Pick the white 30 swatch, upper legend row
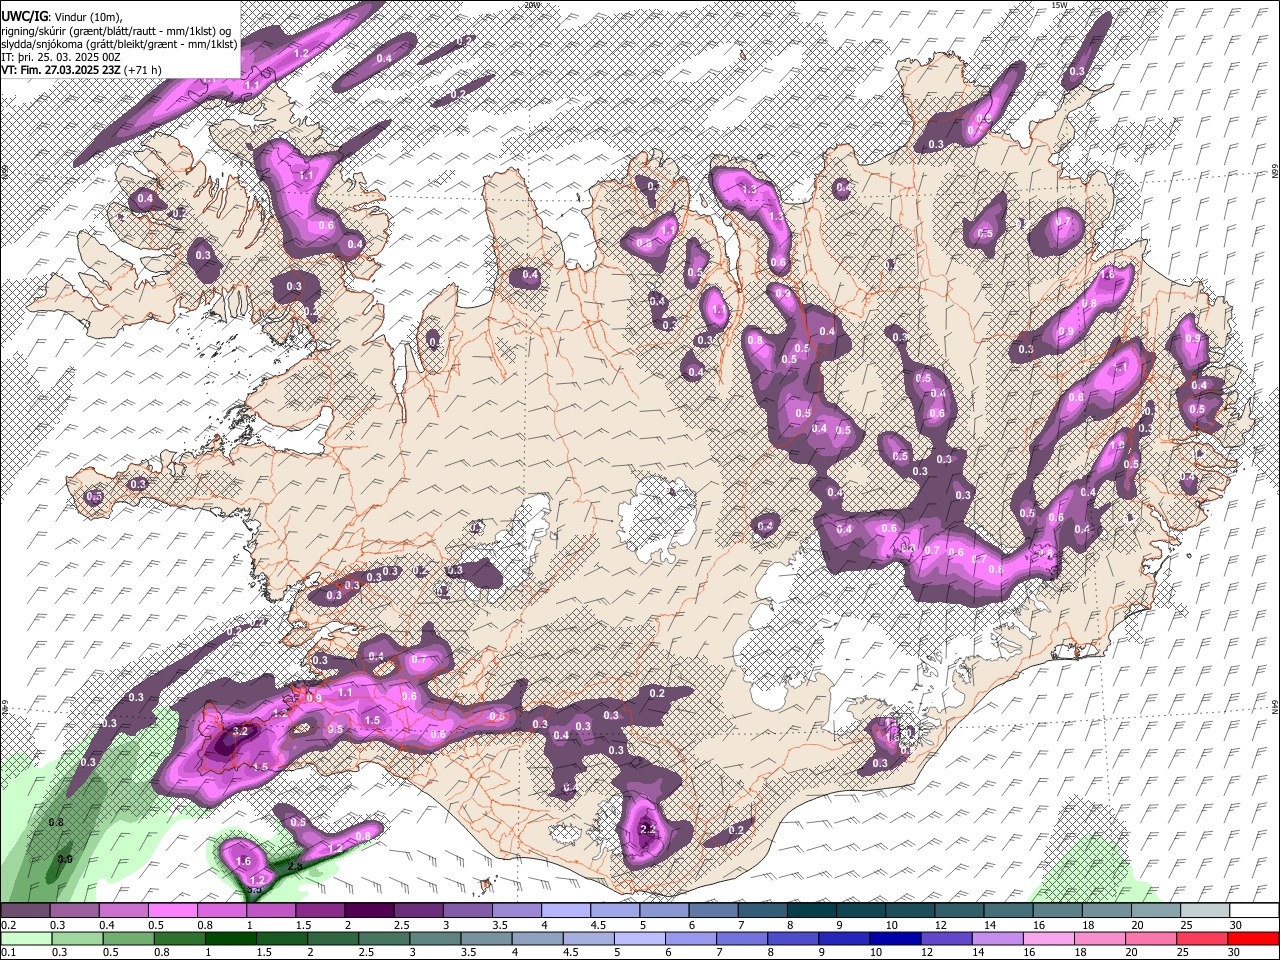Viewport: 1280px width, 960px height. 1254,911
